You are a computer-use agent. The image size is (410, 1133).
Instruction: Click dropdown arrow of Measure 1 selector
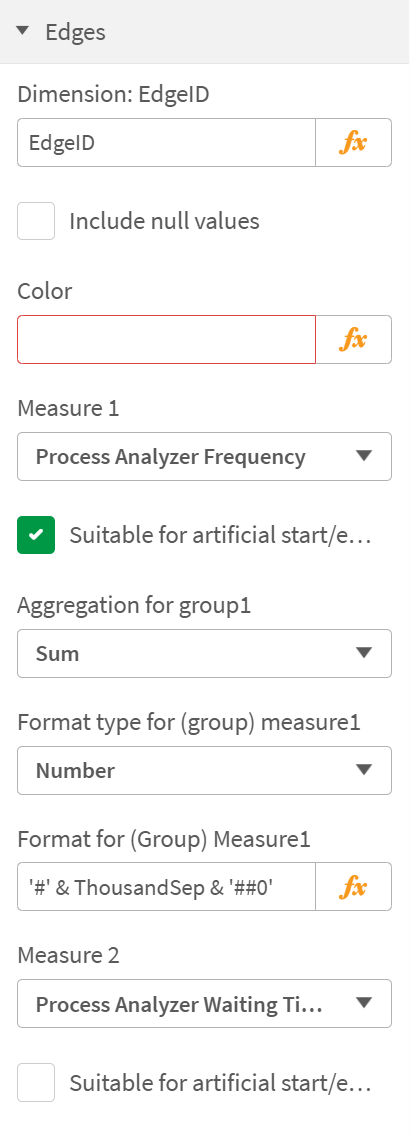364,456
